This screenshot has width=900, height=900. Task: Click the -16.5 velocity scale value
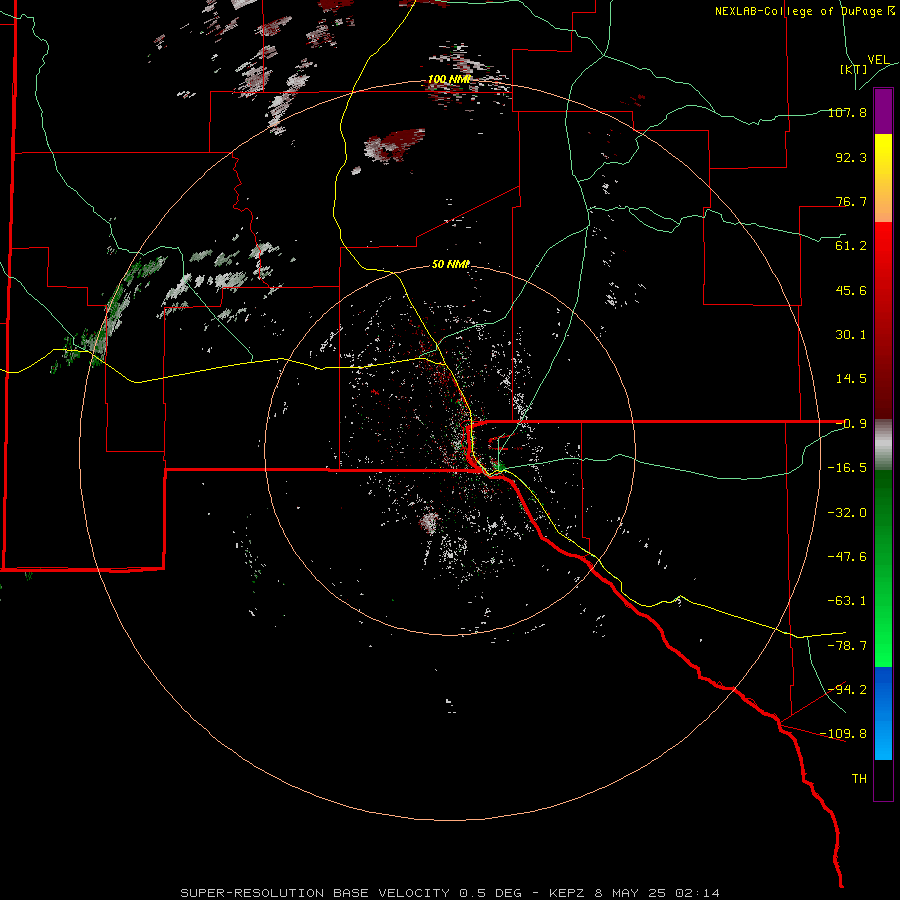(x=847, y=468)
